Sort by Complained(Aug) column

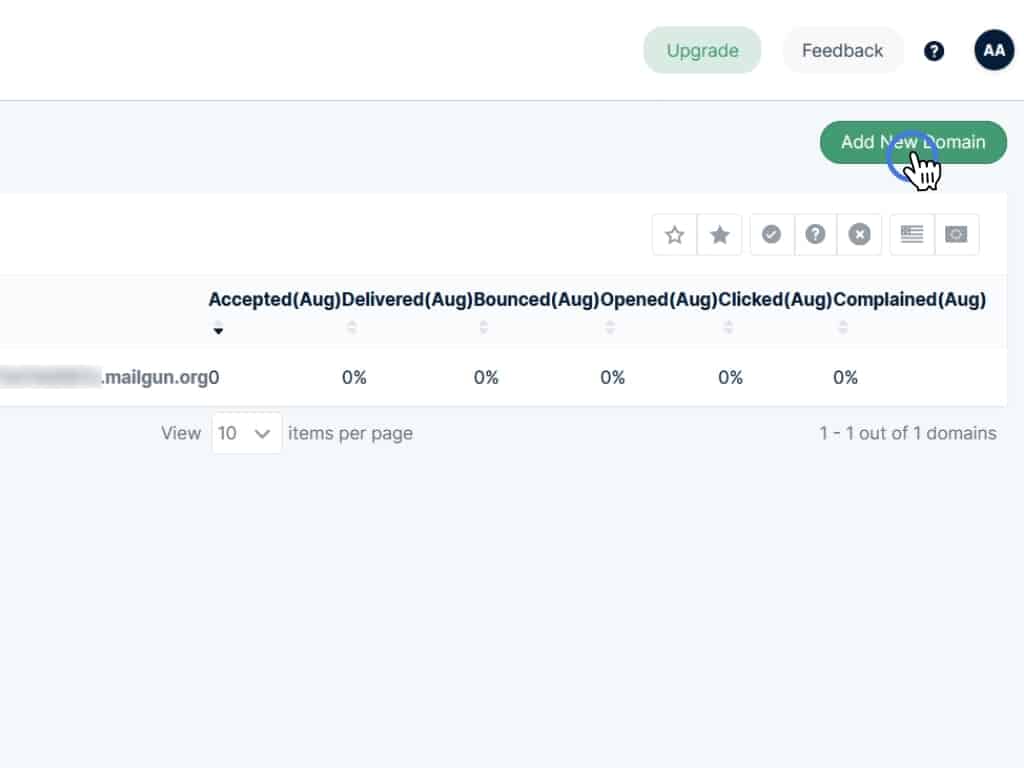pyautogui.click(x=843, y=327)
